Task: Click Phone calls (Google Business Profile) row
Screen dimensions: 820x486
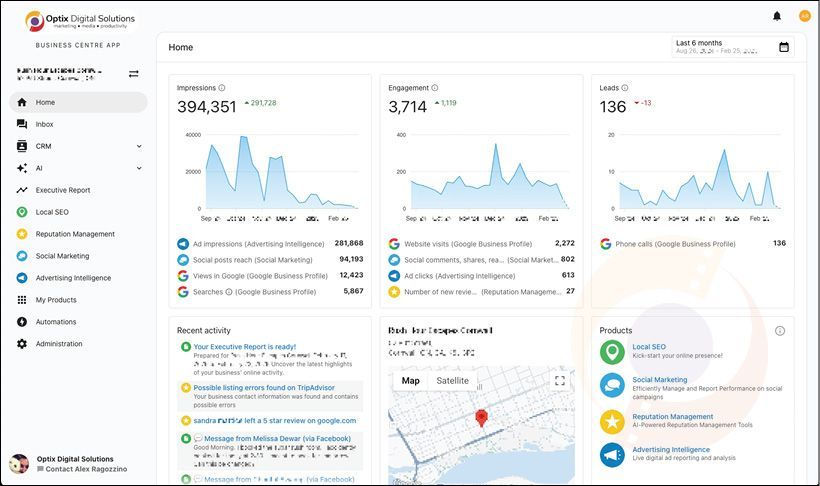Action: point(693,244)
